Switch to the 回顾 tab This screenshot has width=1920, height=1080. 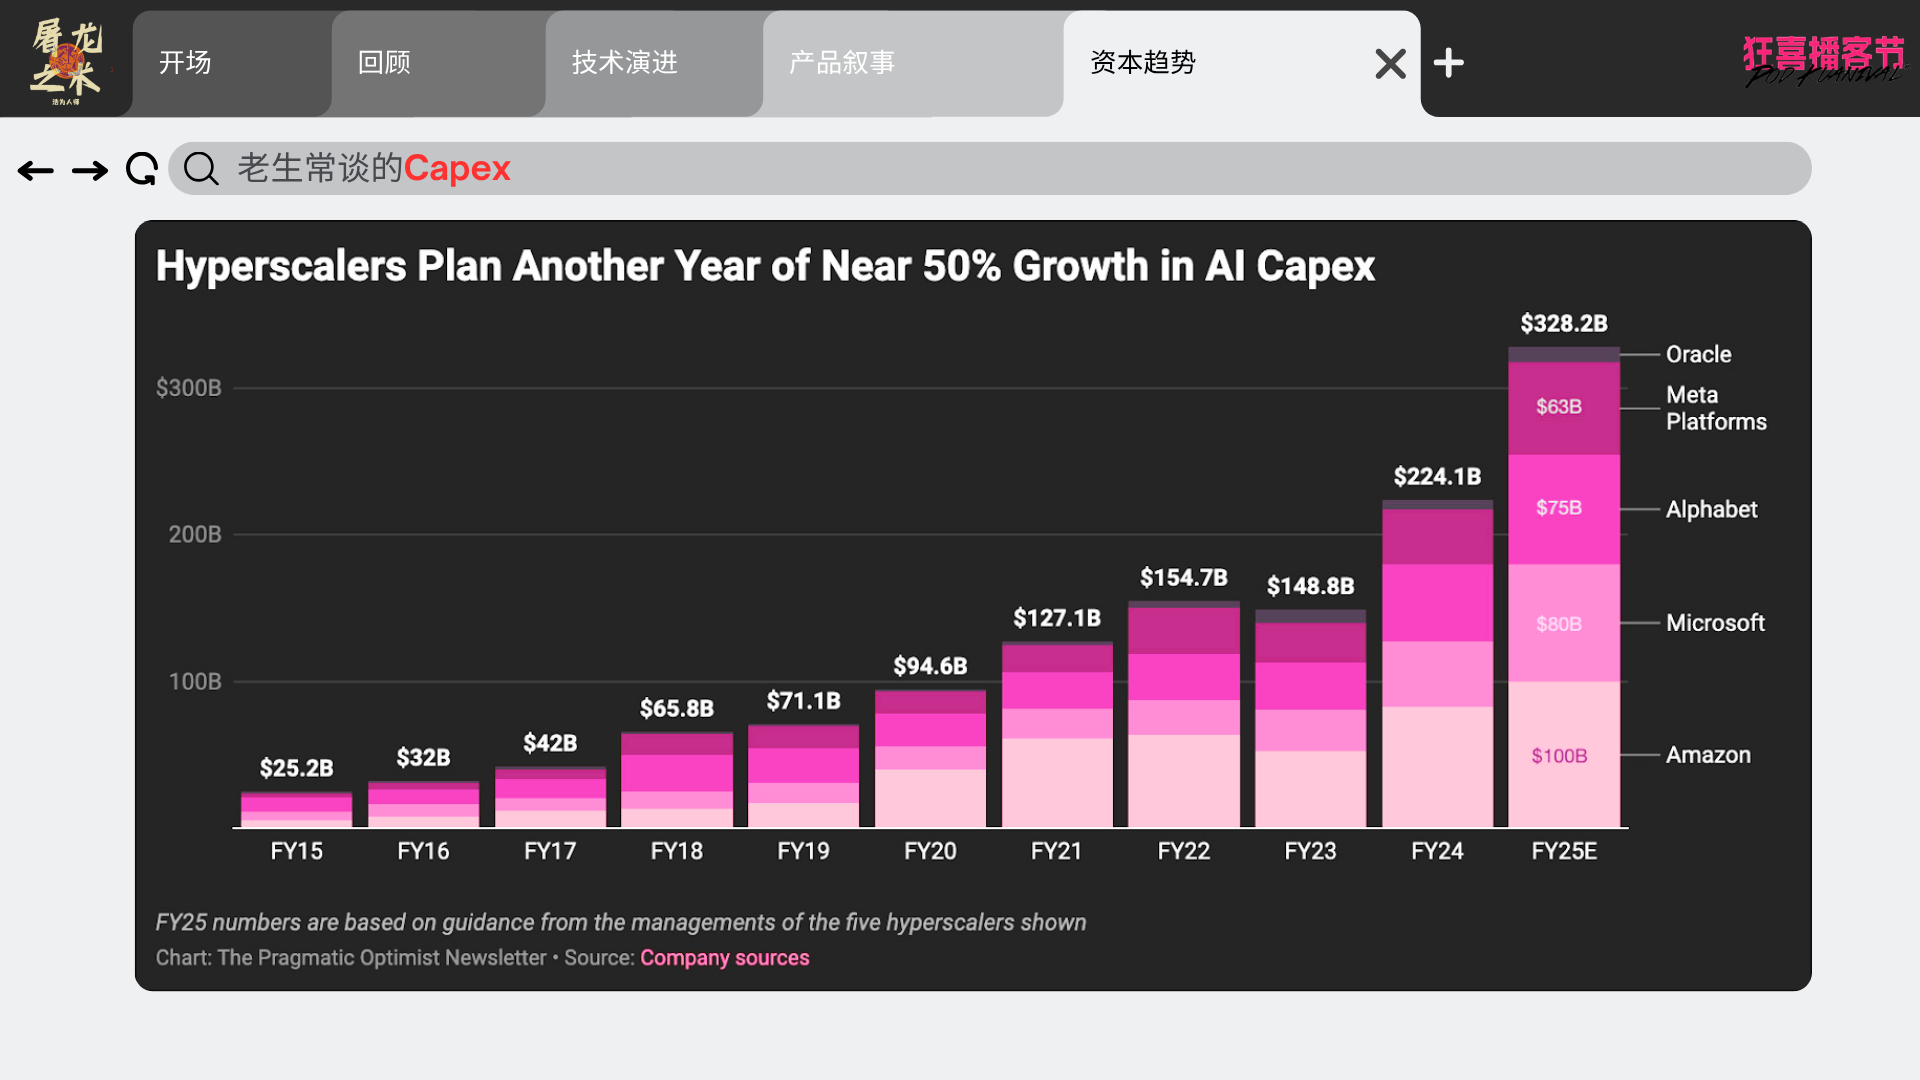[385, 63]
